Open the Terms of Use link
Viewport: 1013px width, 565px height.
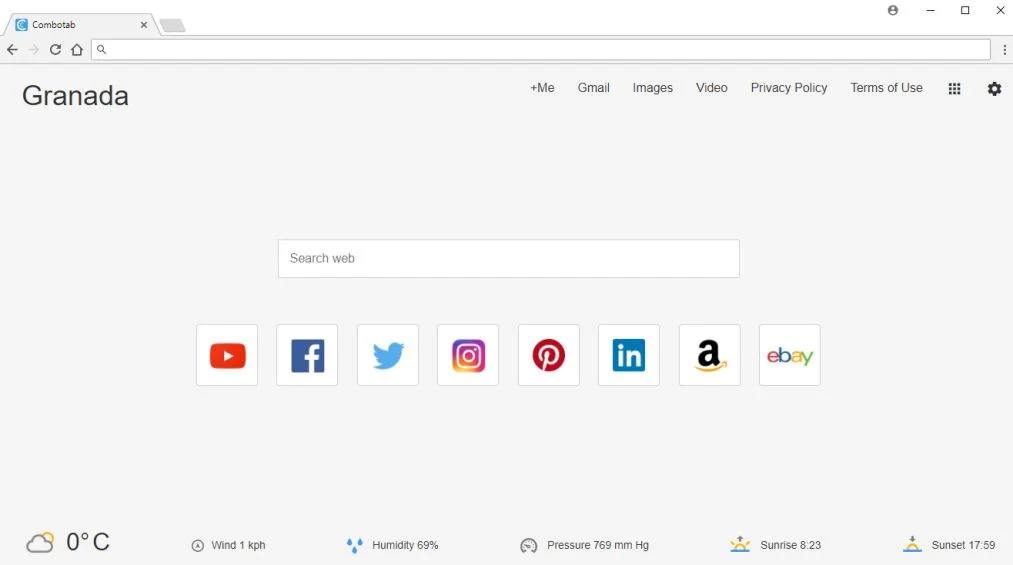click(886, 88)
